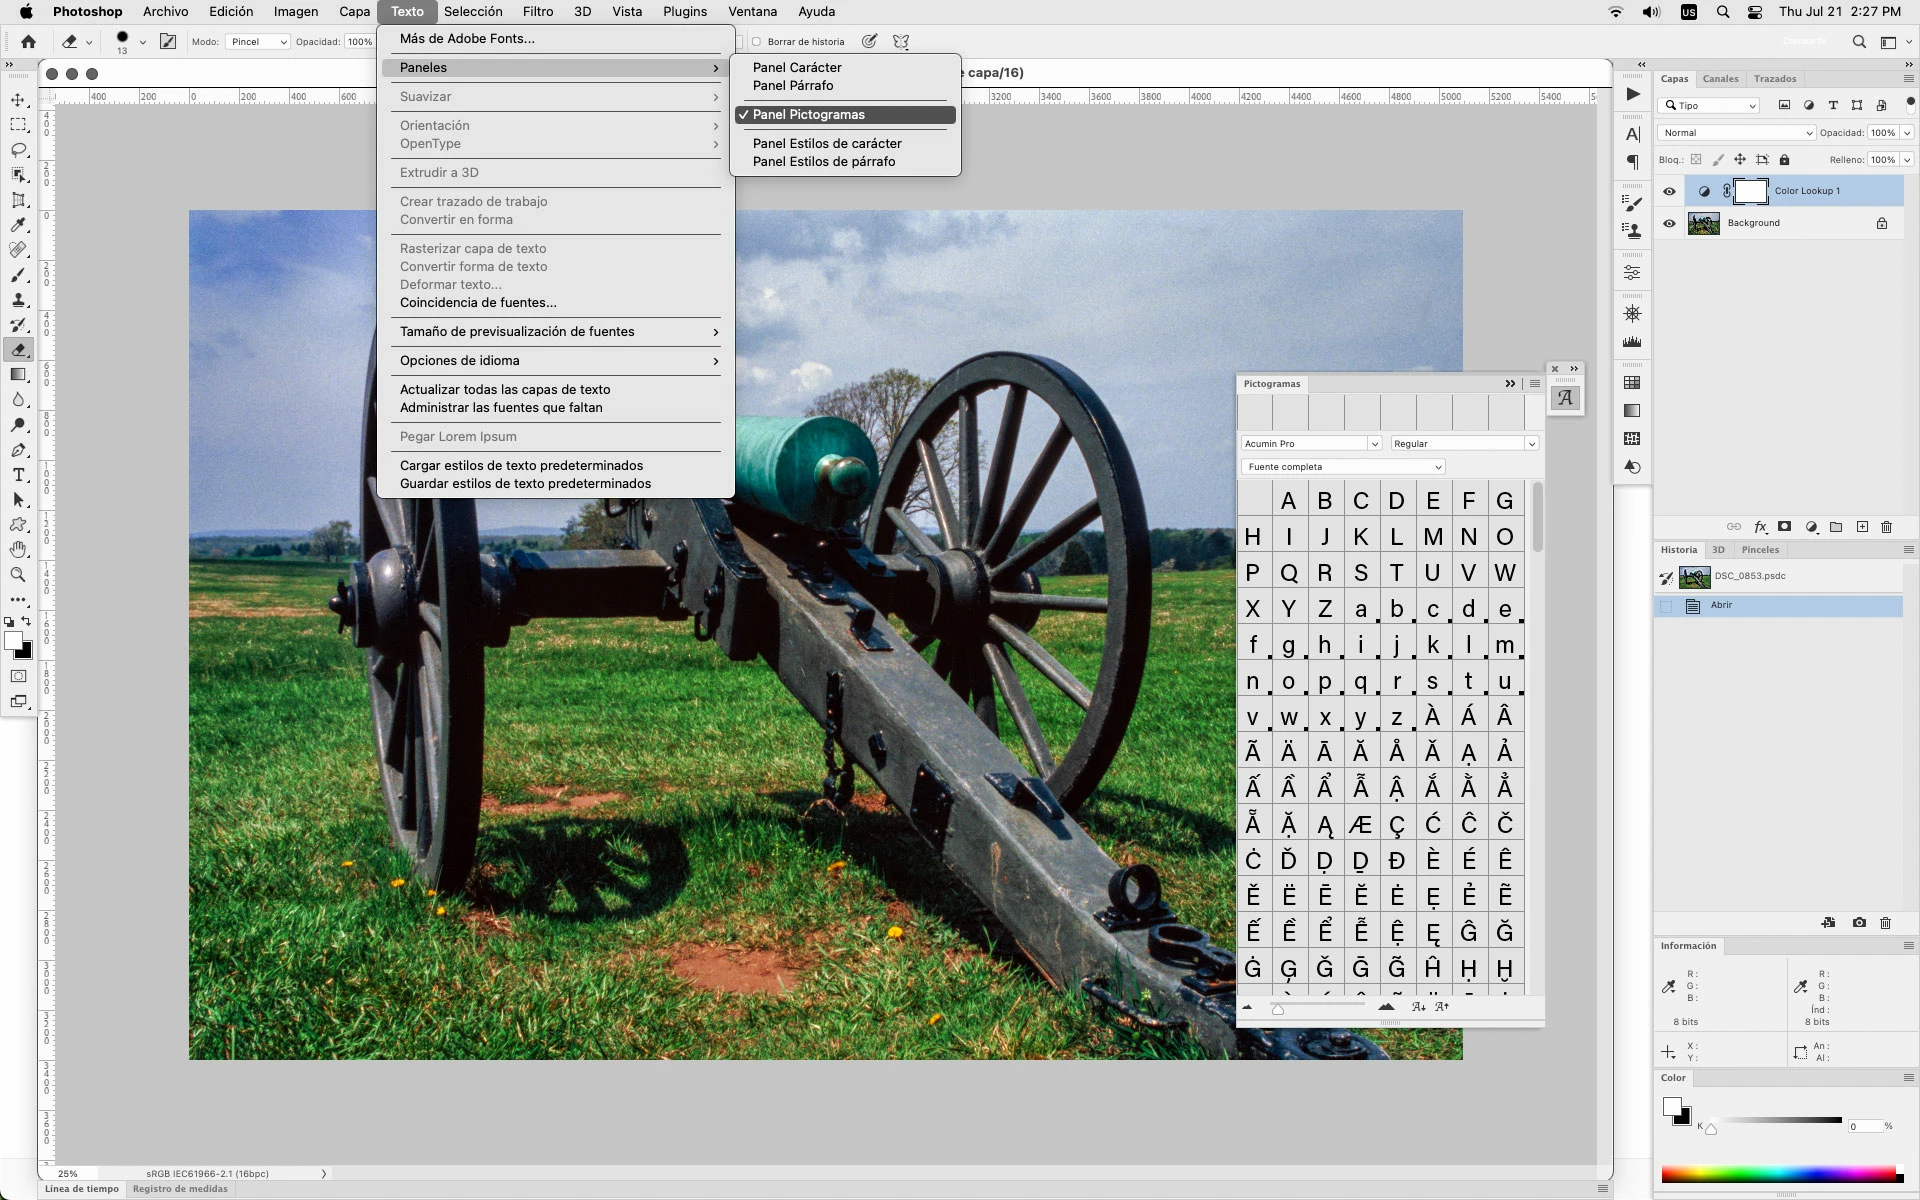
Task: Create snapshot with History camera icon
Action: [x=1859, y=923]
